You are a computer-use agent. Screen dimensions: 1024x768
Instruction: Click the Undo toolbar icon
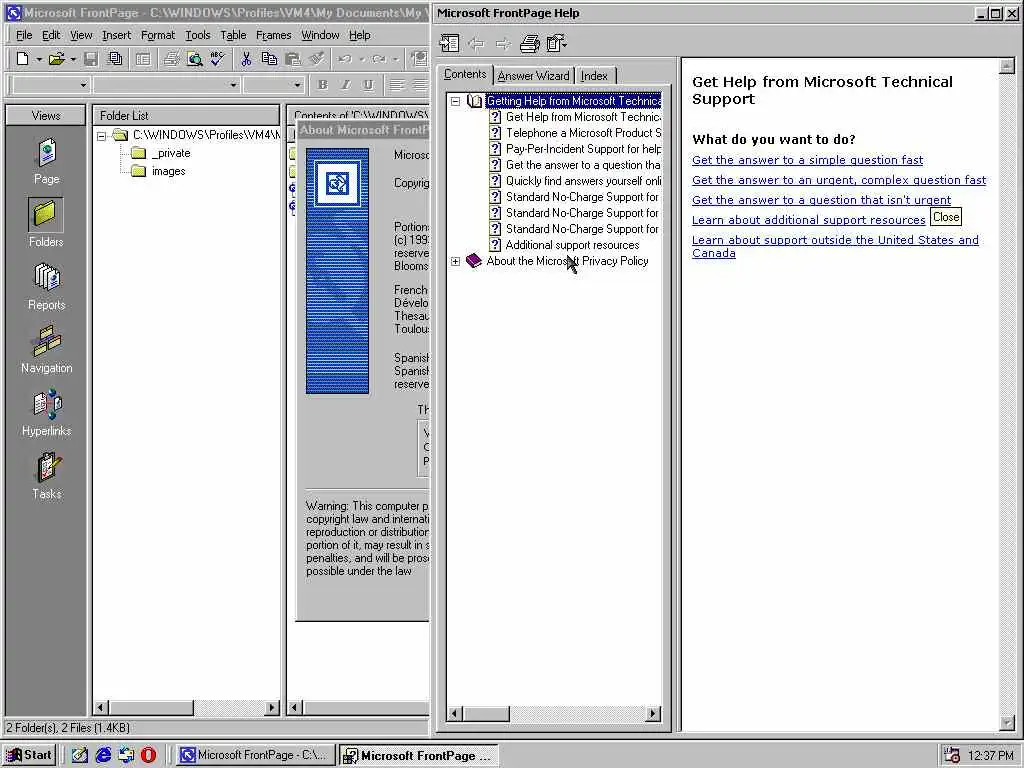point(345,59)
